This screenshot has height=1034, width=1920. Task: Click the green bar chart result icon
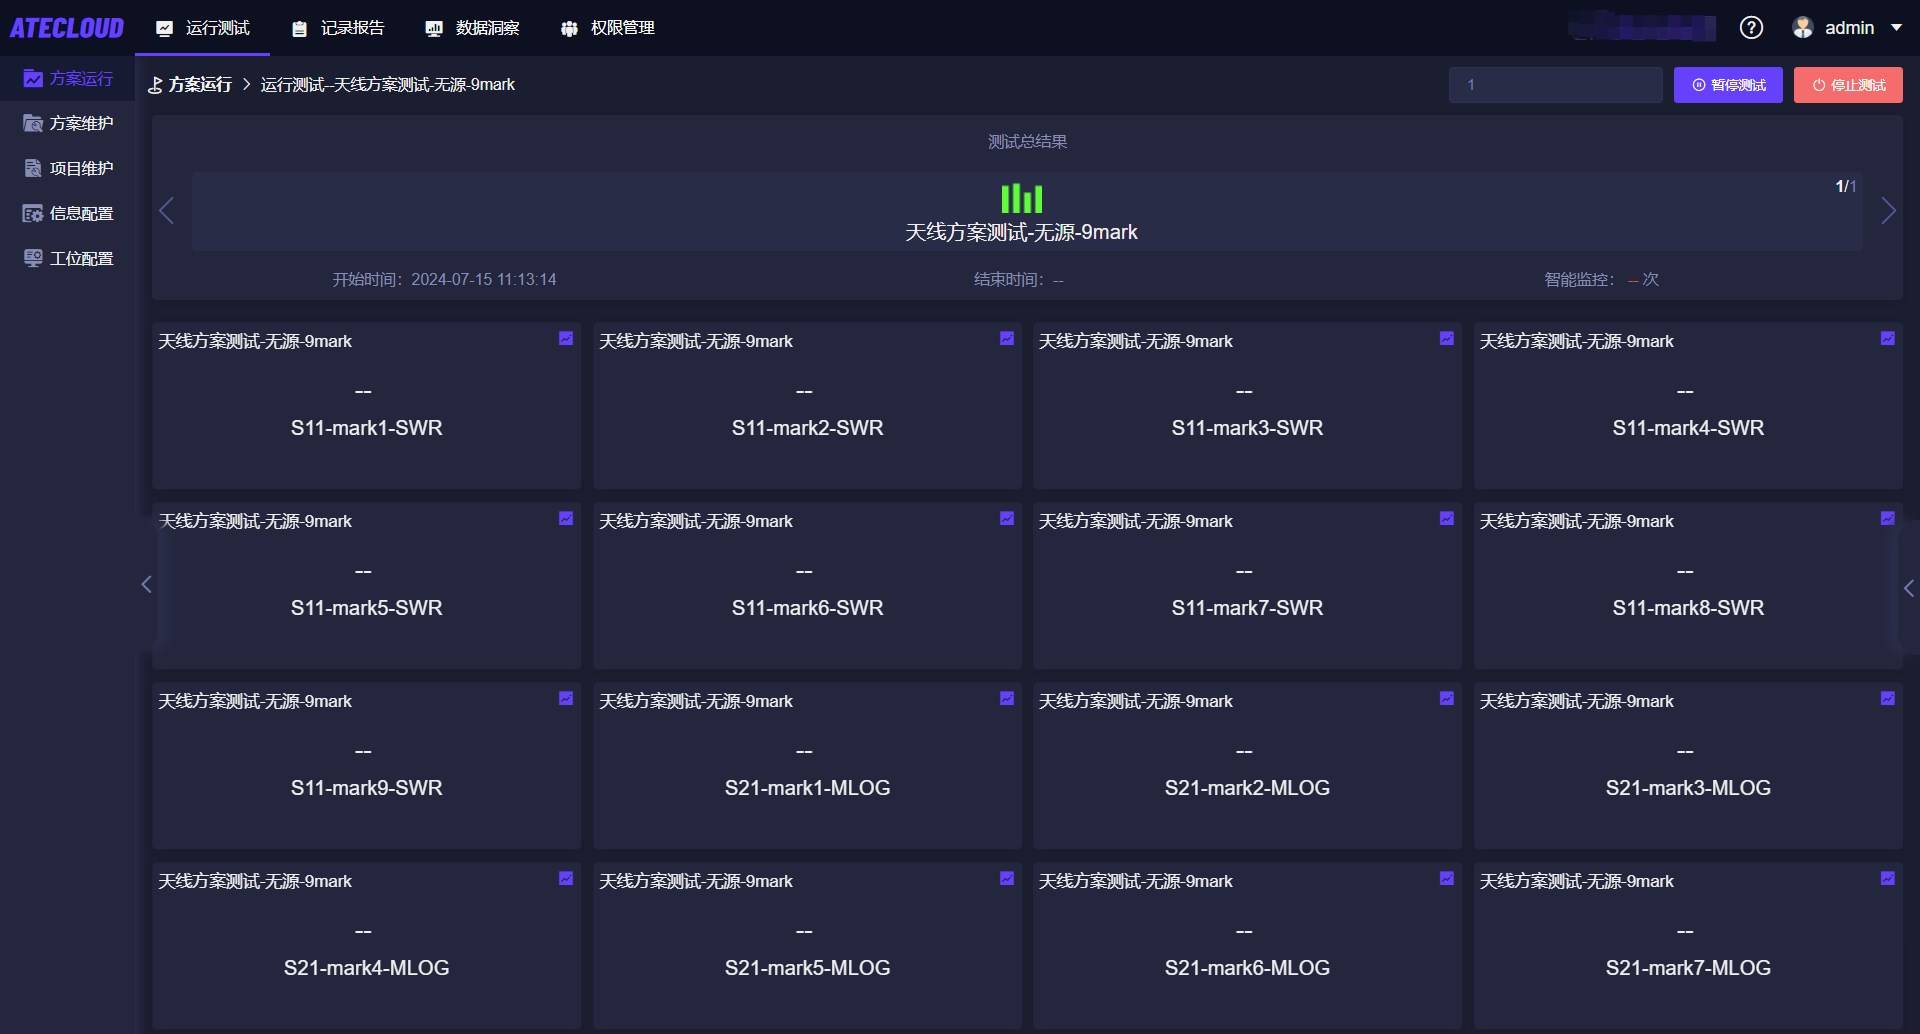(x=1021, y=198)
